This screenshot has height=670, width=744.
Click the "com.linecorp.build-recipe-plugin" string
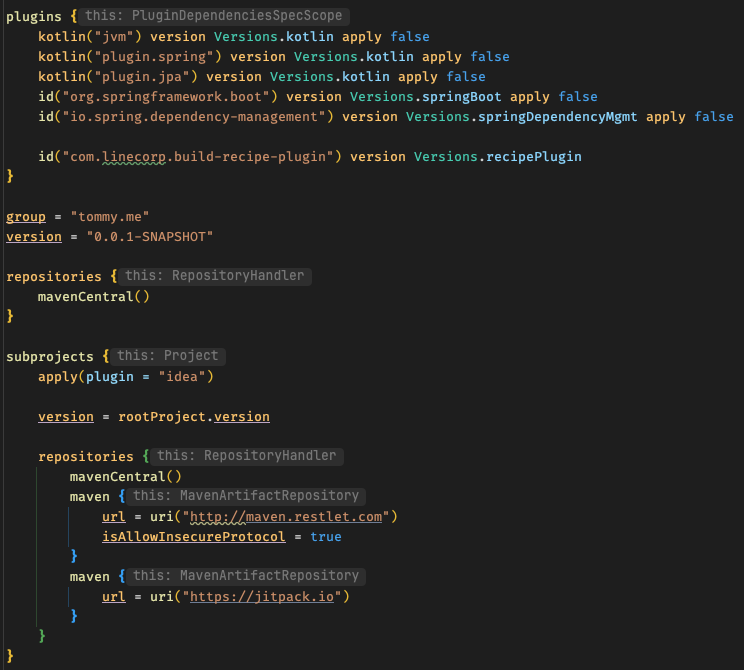pyautogui.click(x=197, y=157)
